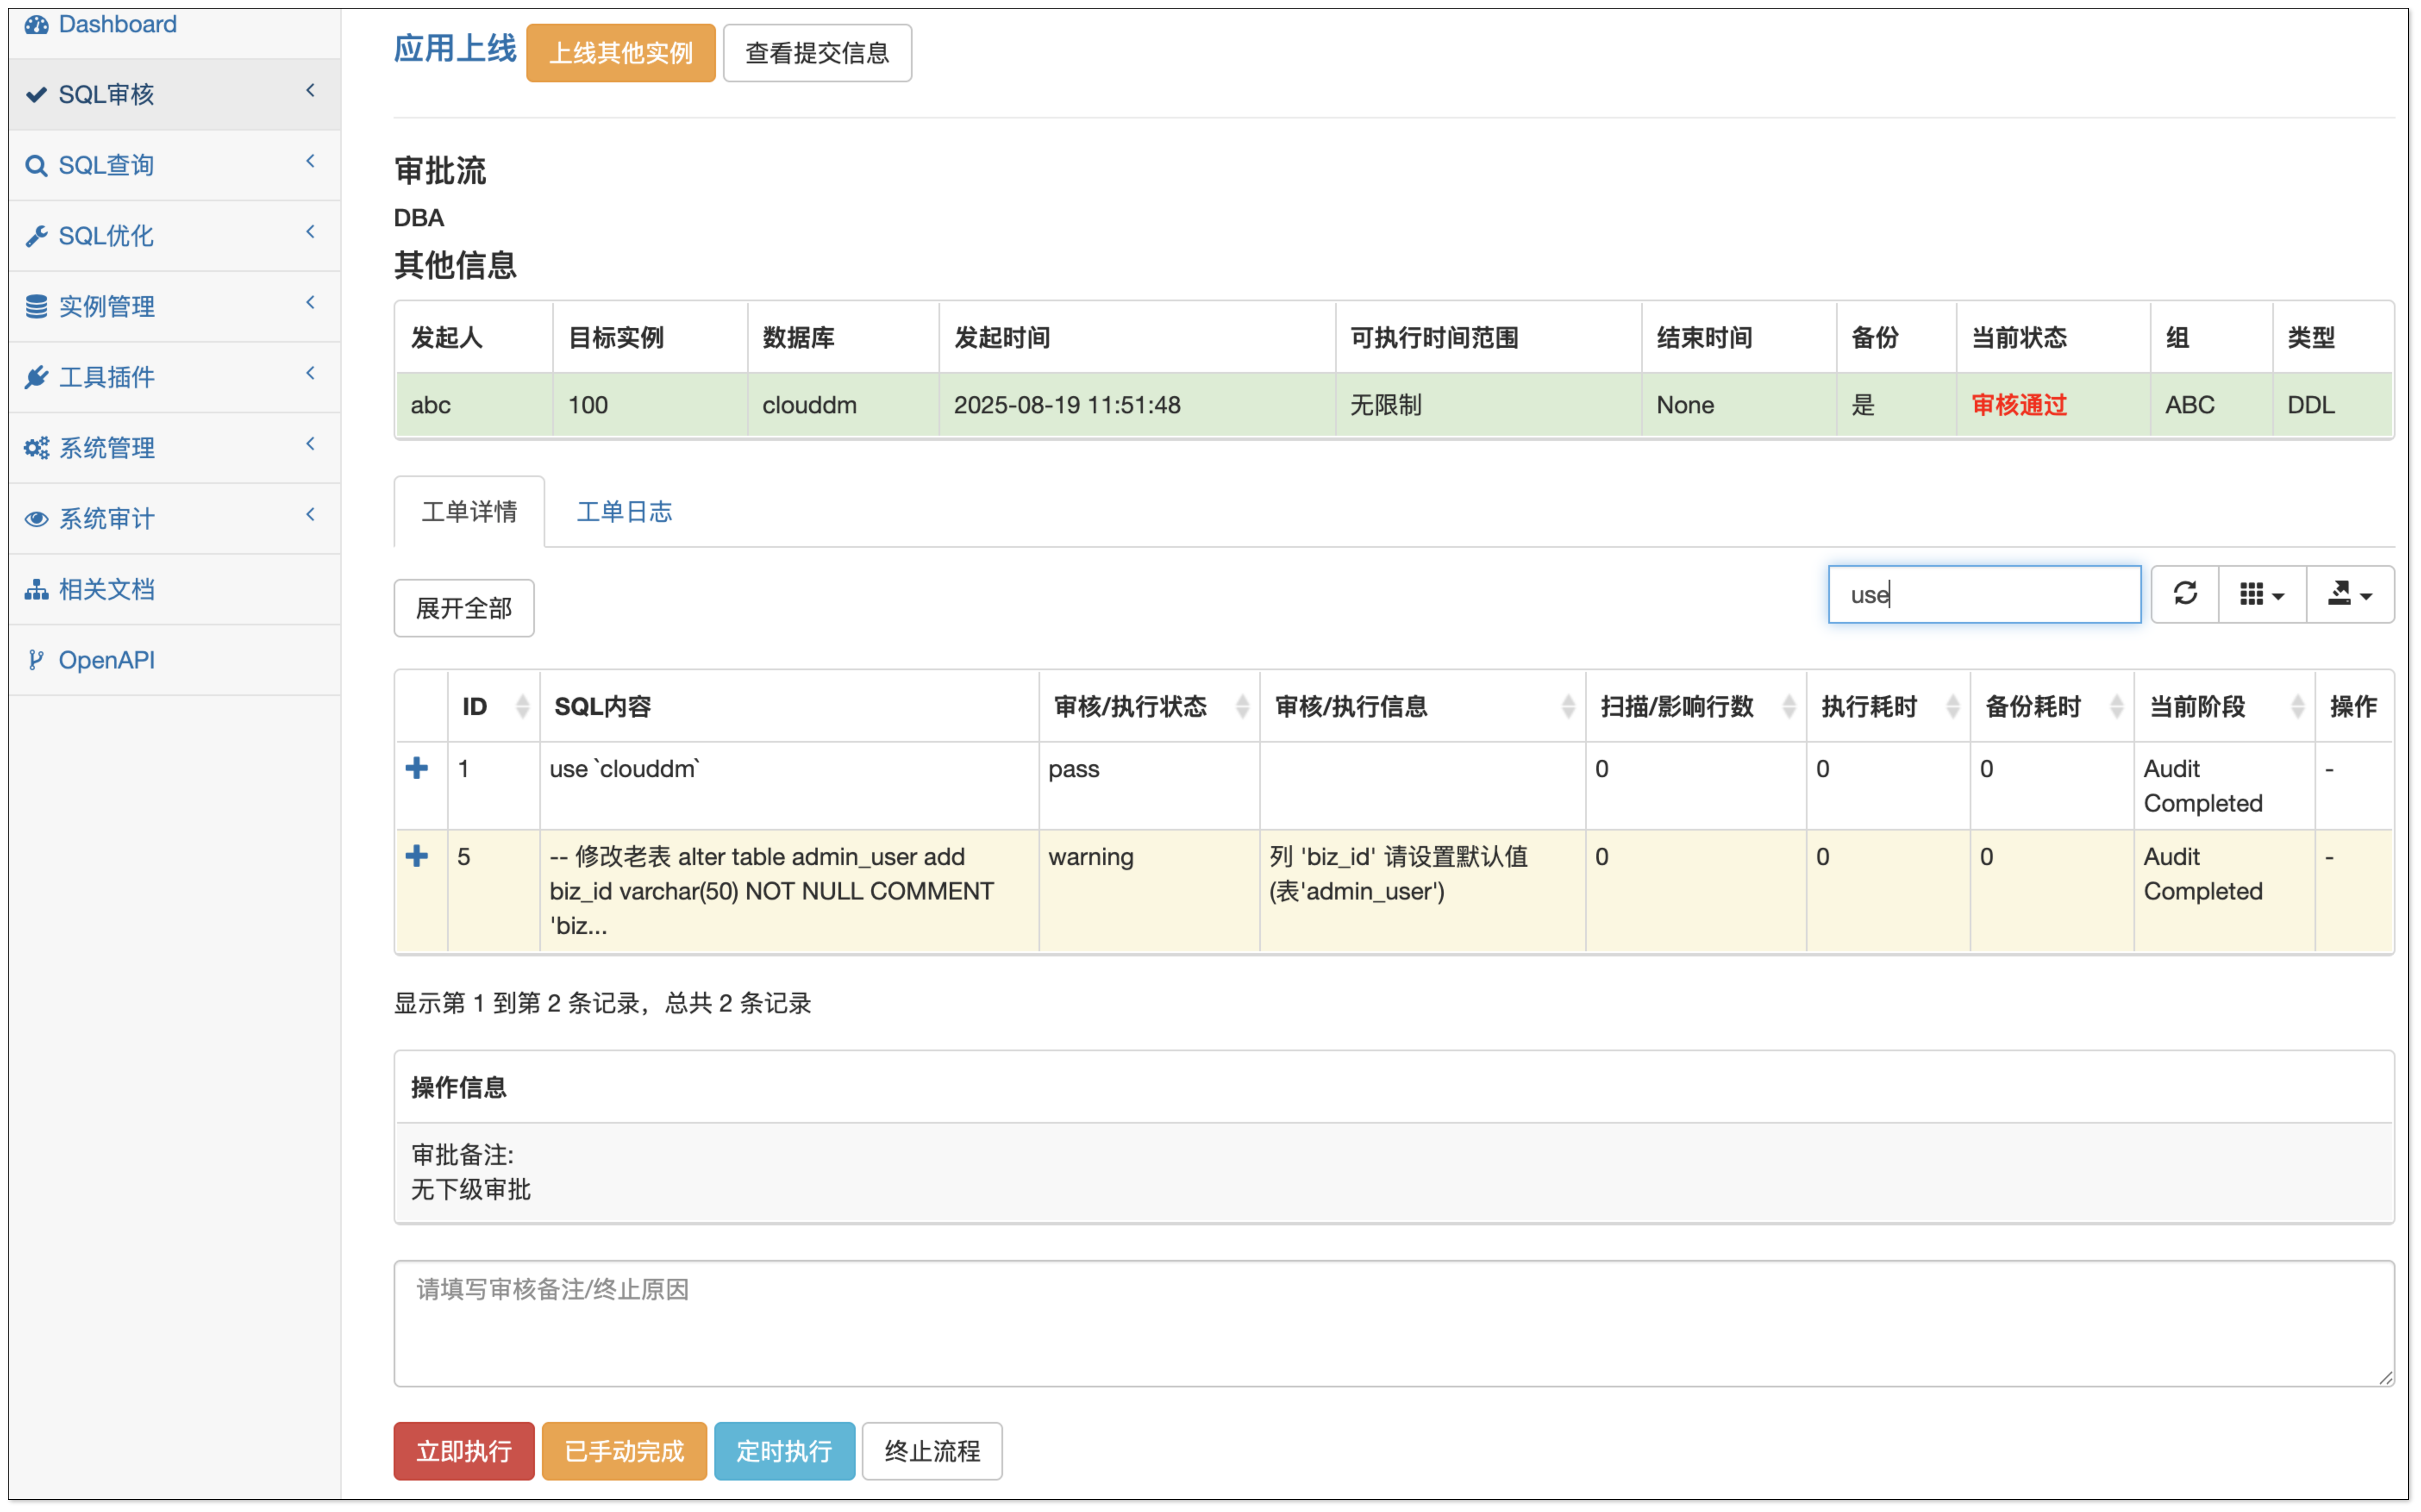Expand row 5 details plus icon
Viewport: 2421px width, 1512px height.
[x=417, y=856]
